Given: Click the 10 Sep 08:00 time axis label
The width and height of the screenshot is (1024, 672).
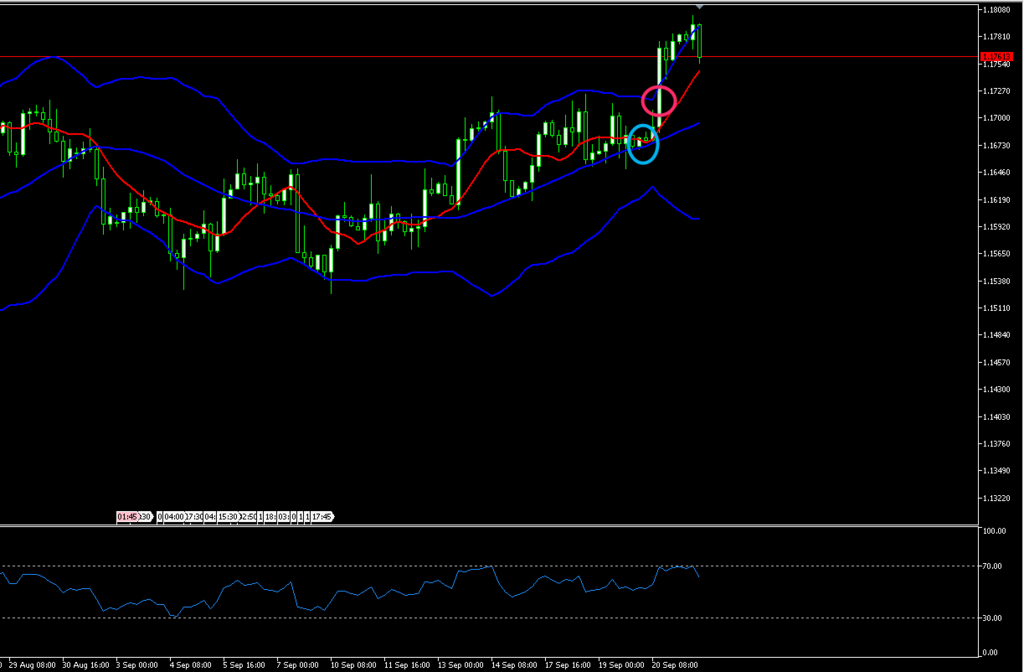Looking at the screenshot, I should pos(353,665).
